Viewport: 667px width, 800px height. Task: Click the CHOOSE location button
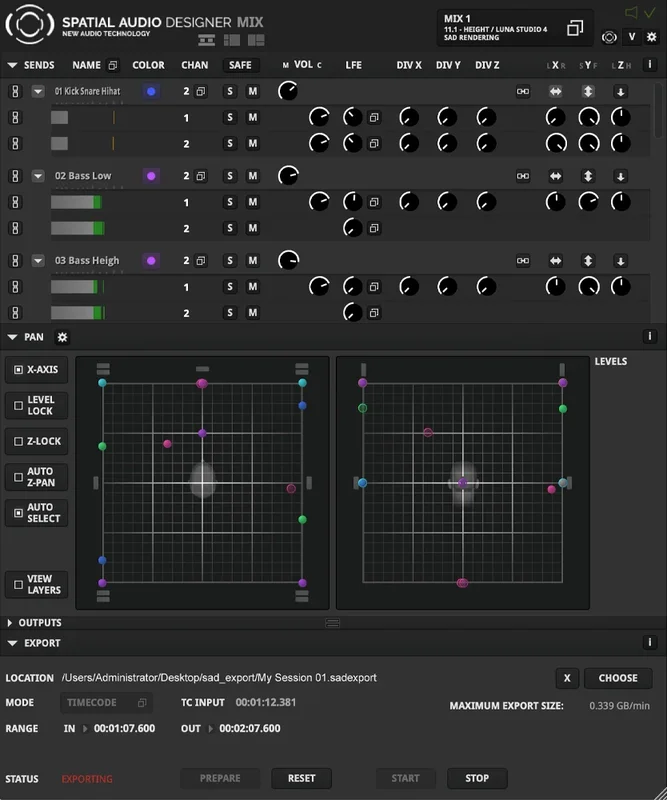coord(618,678)
